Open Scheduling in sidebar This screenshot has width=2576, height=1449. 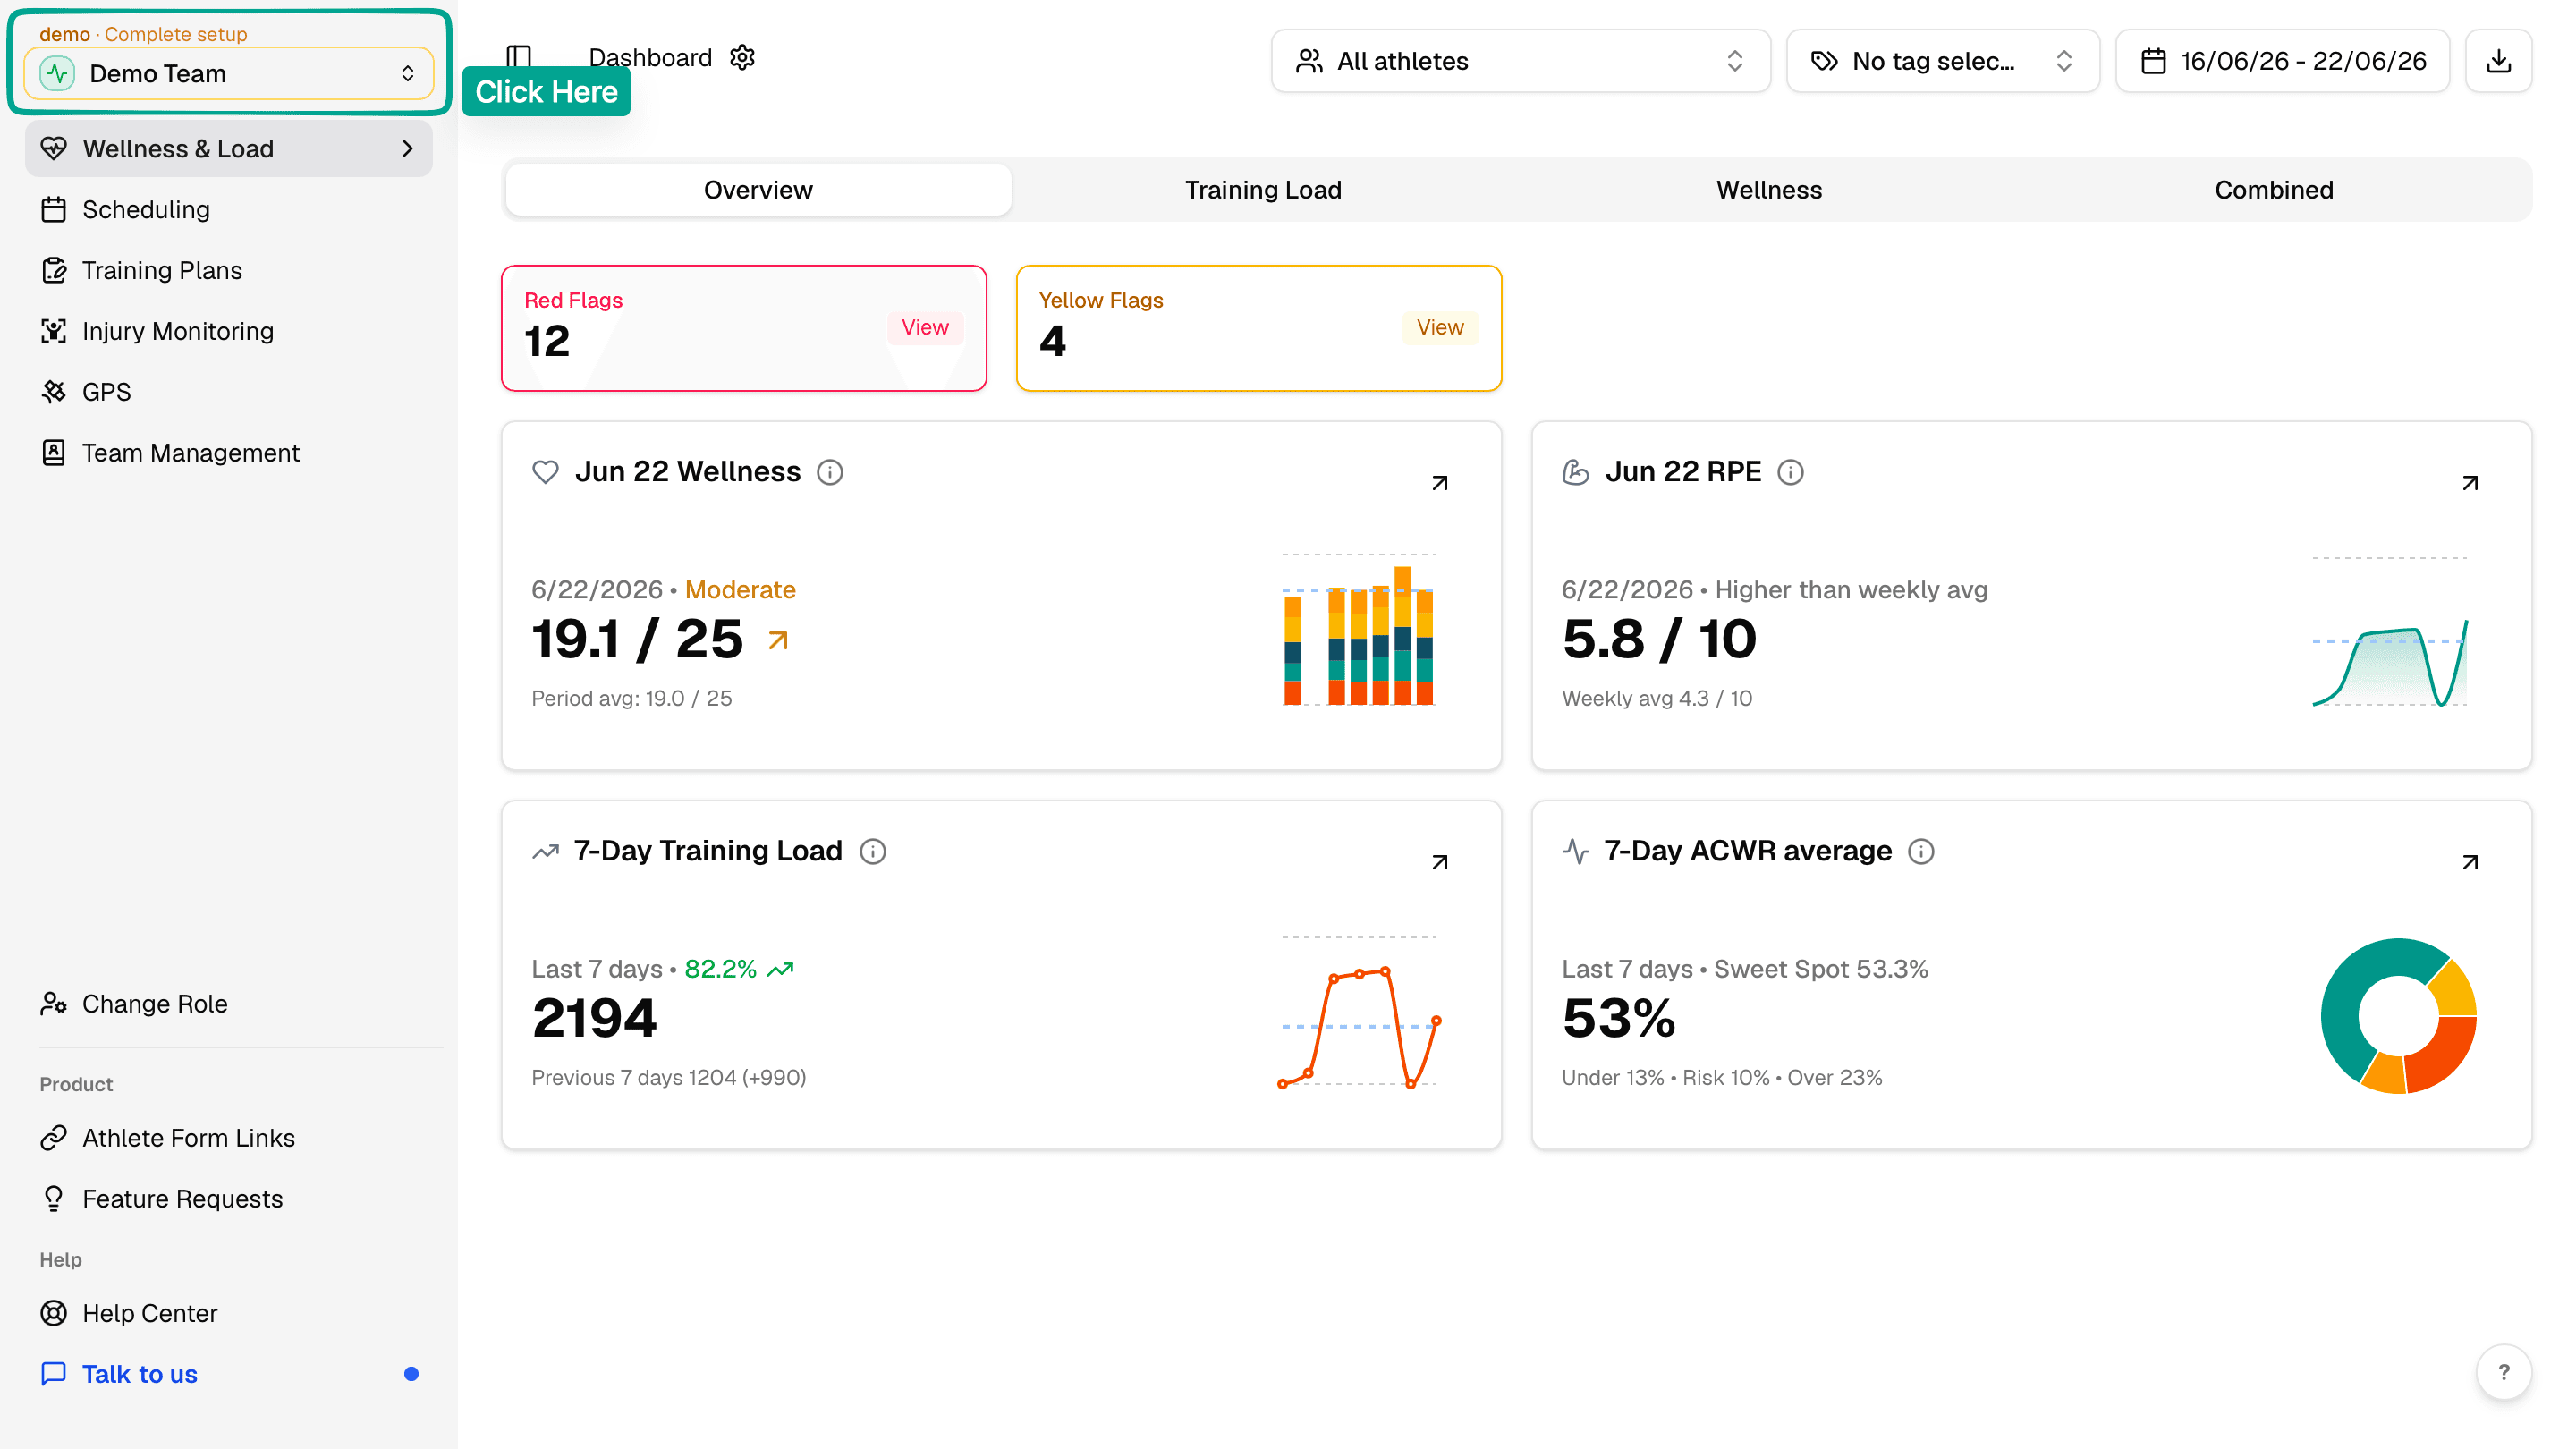[229, 210]
